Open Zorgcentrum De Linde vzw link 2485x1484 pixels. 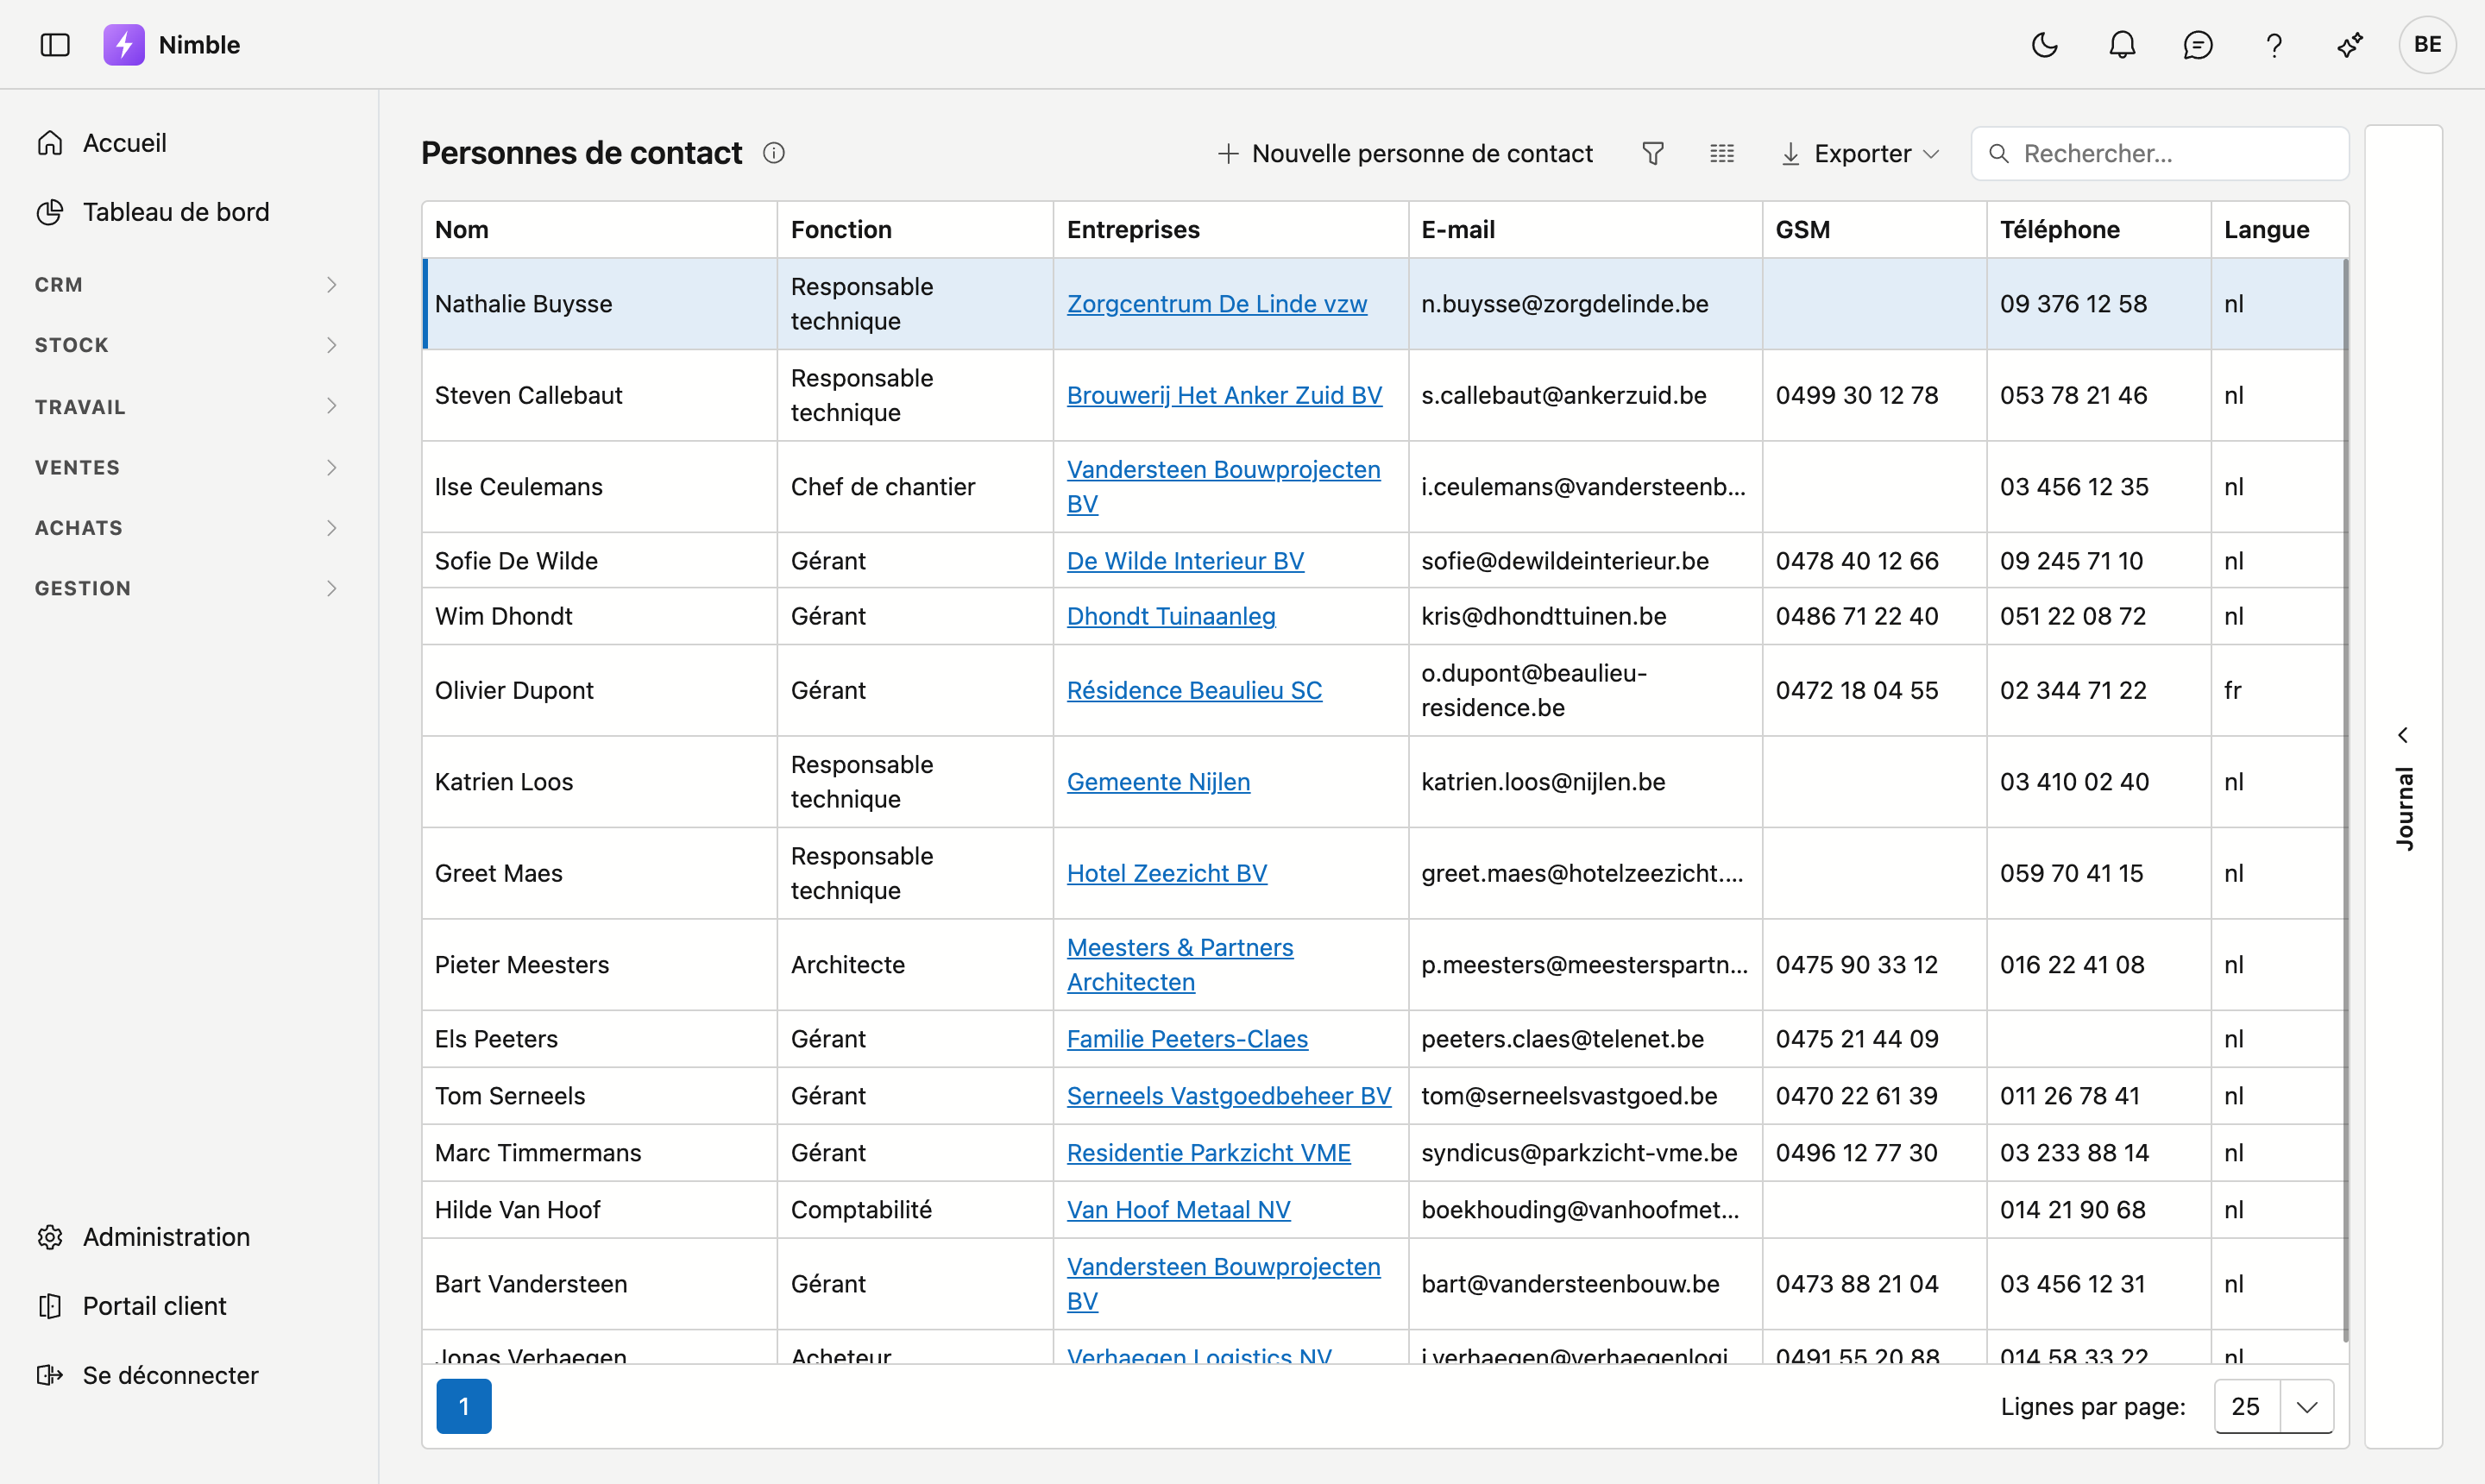(x=1216, y=304)
